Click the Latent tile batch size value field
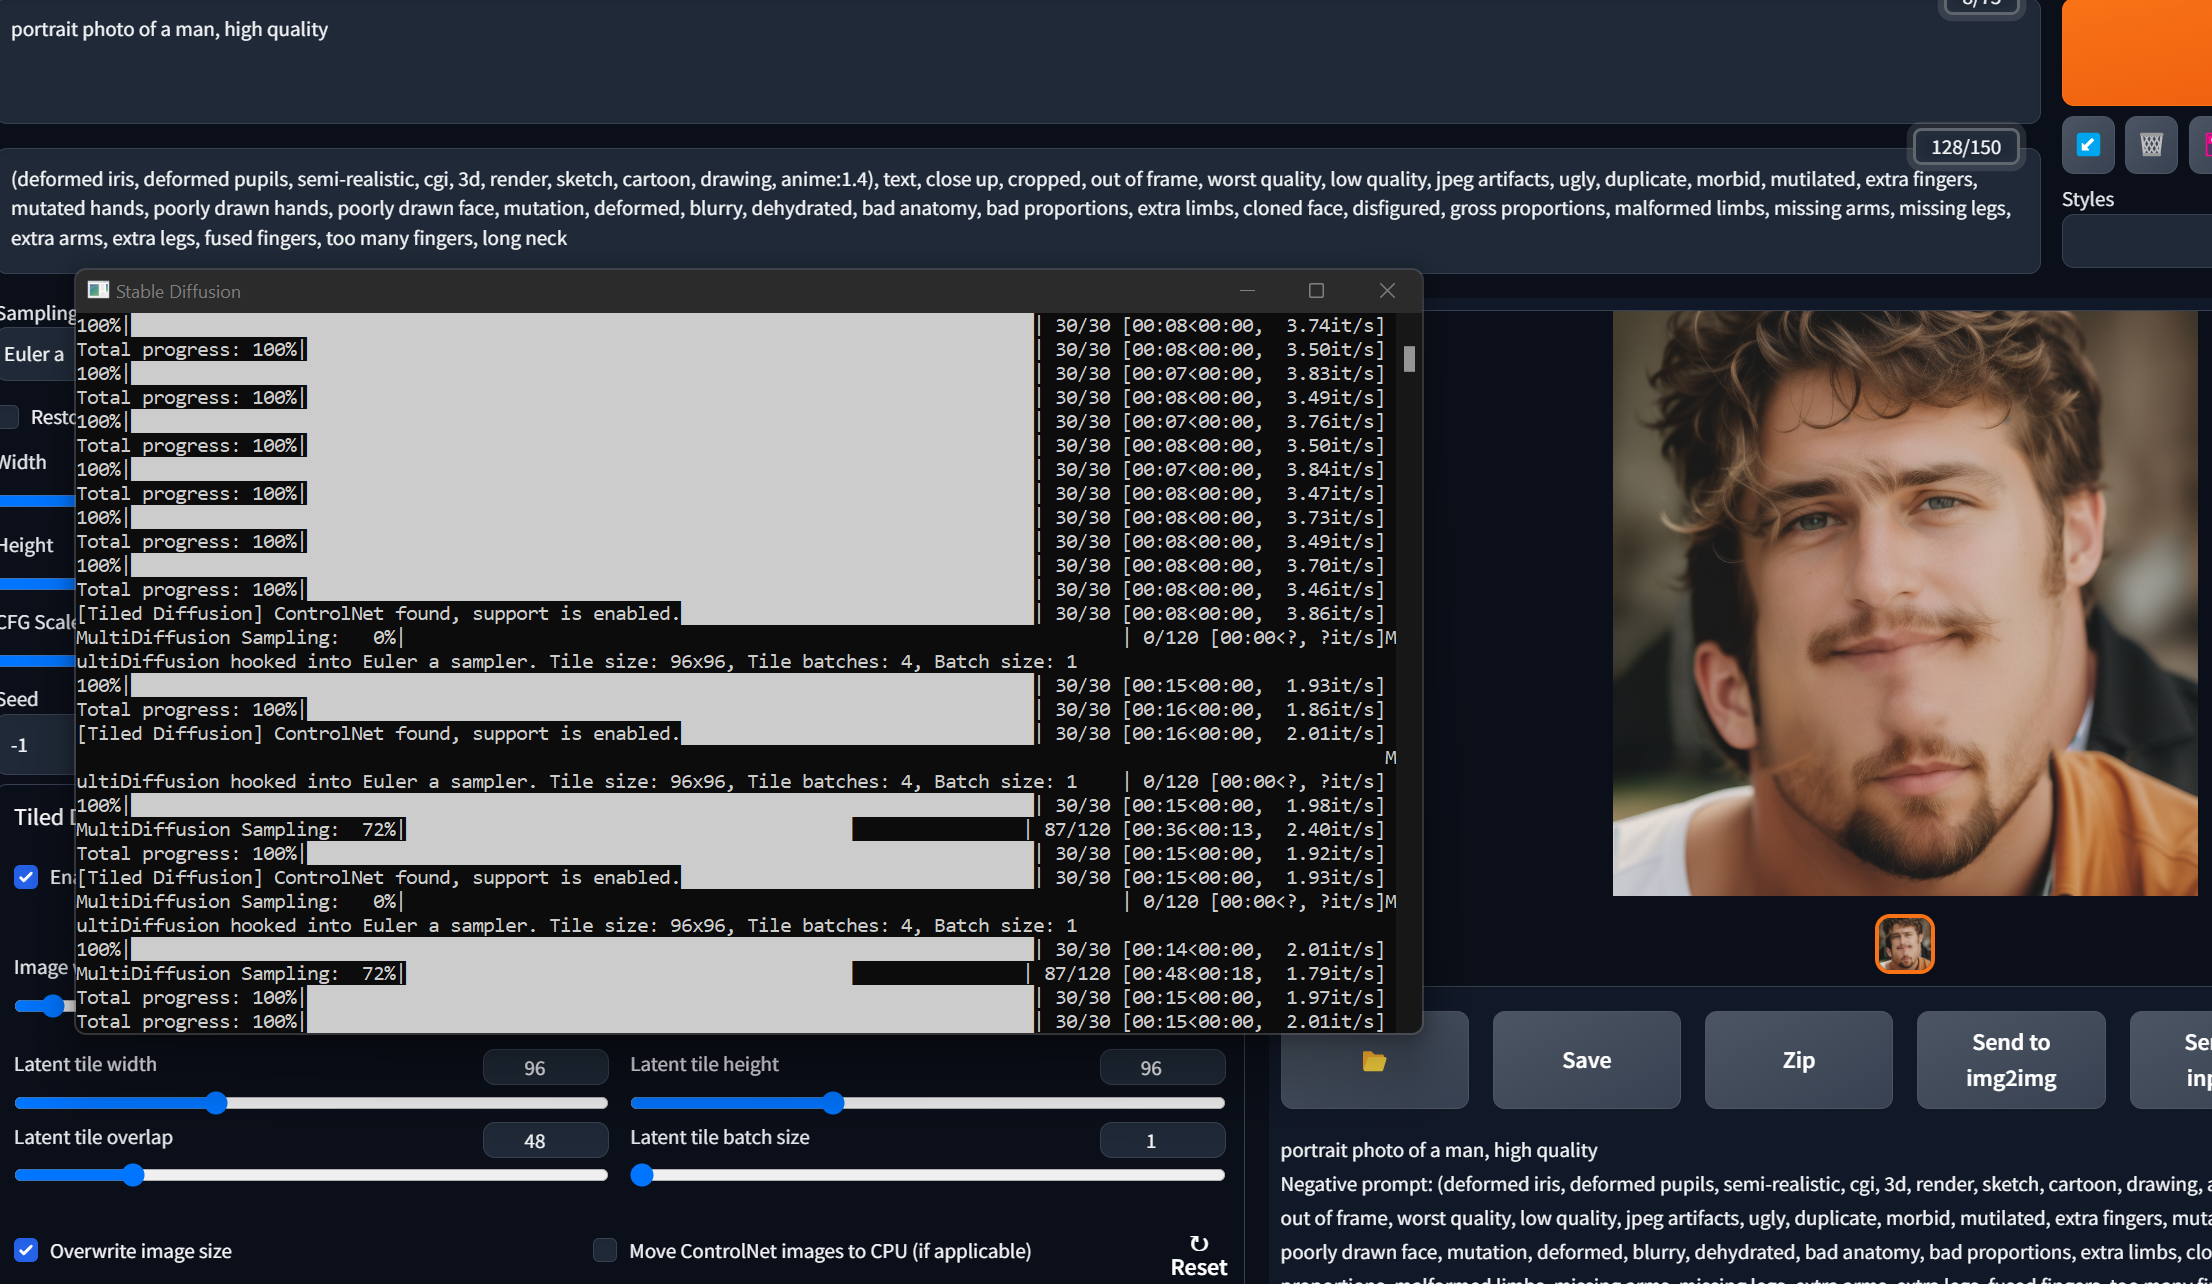Screen dimensions: 2212x1284 pyautogui.click(x=1162, y=1140)
